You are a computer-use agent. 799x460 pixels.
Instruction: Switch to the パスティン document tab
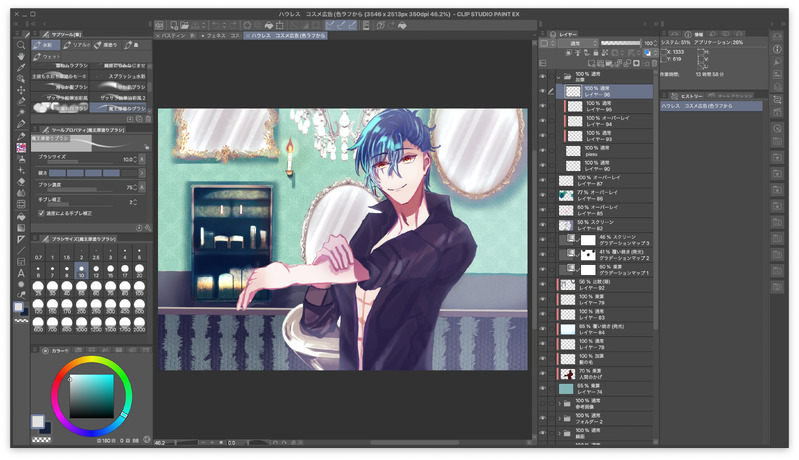(176, 36)
